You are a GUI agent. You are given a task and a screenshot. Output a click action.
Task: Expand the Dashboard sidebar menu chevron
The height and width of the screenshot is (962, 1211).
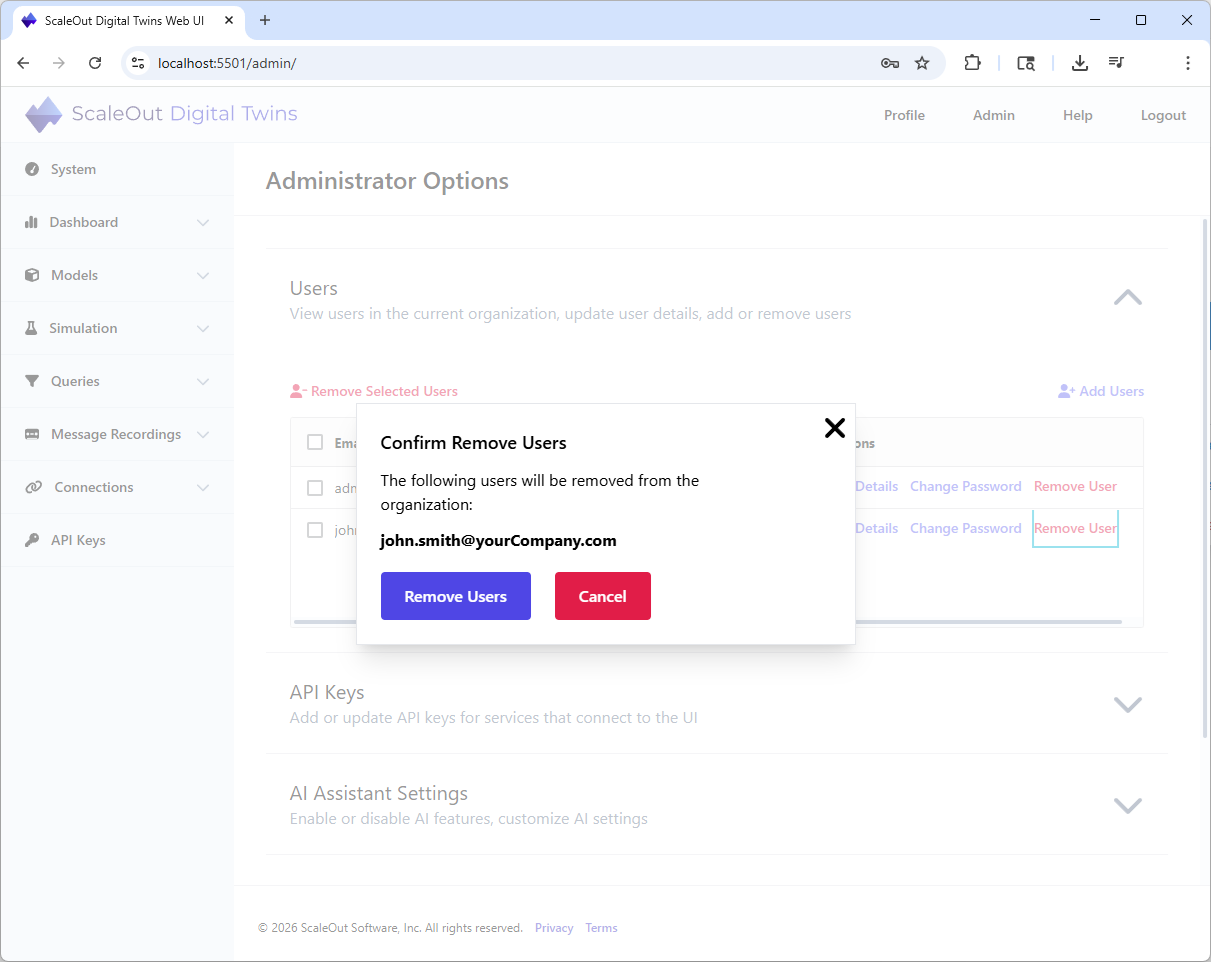204,222
